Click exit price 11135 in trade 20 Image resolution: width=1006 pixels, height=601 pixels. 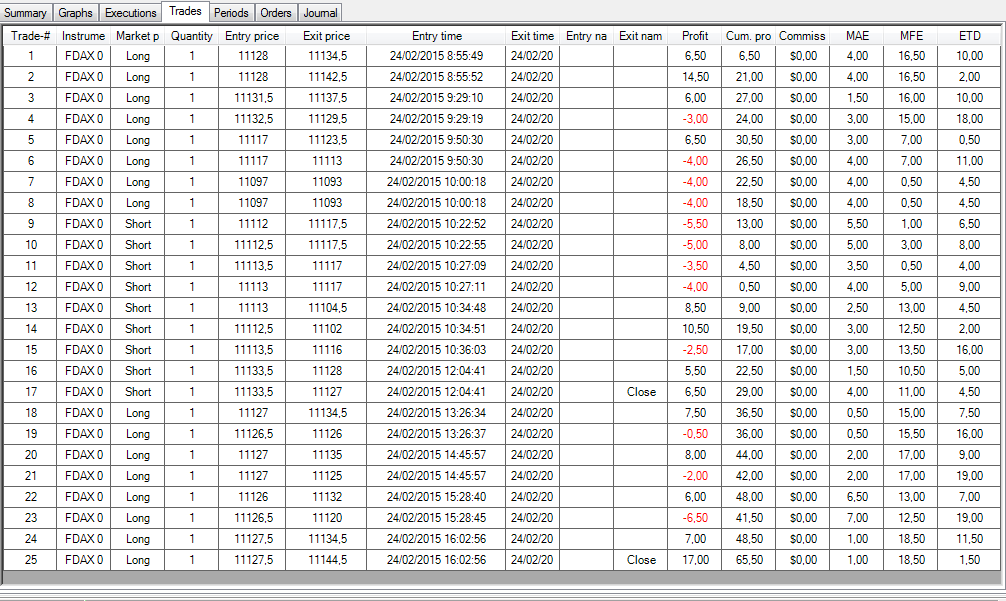(x=327, y=455)
